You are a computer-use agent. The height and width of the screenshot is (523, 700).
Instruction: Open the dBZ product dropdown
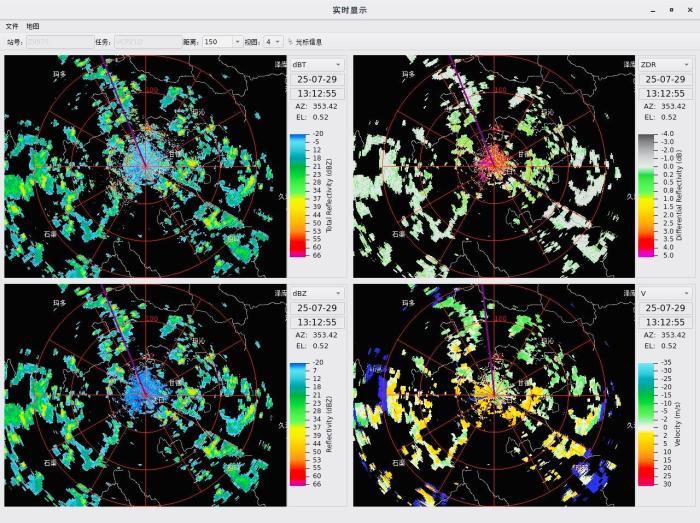pyautogui.click(x=316, y=293)
